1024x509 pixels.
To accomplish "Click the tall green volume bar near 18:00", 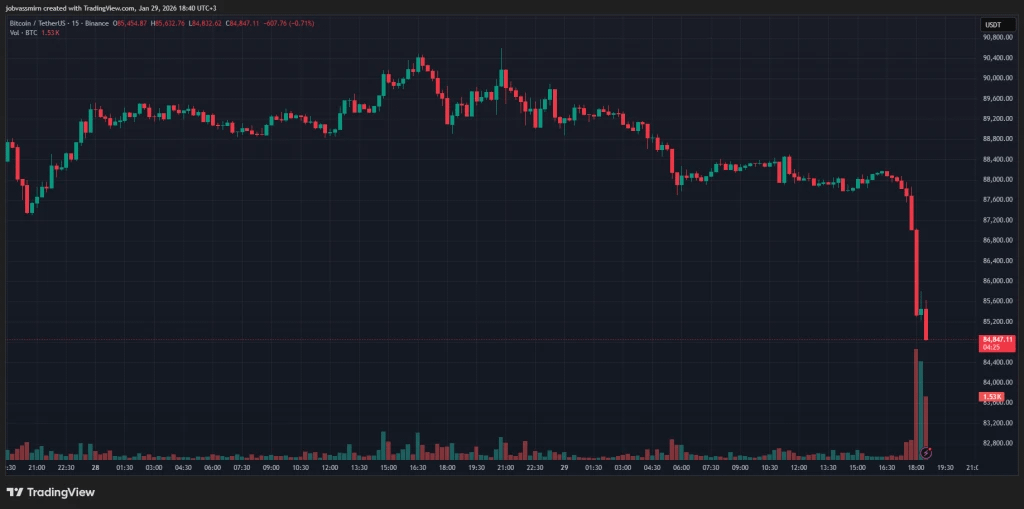I will click(921, 410).
